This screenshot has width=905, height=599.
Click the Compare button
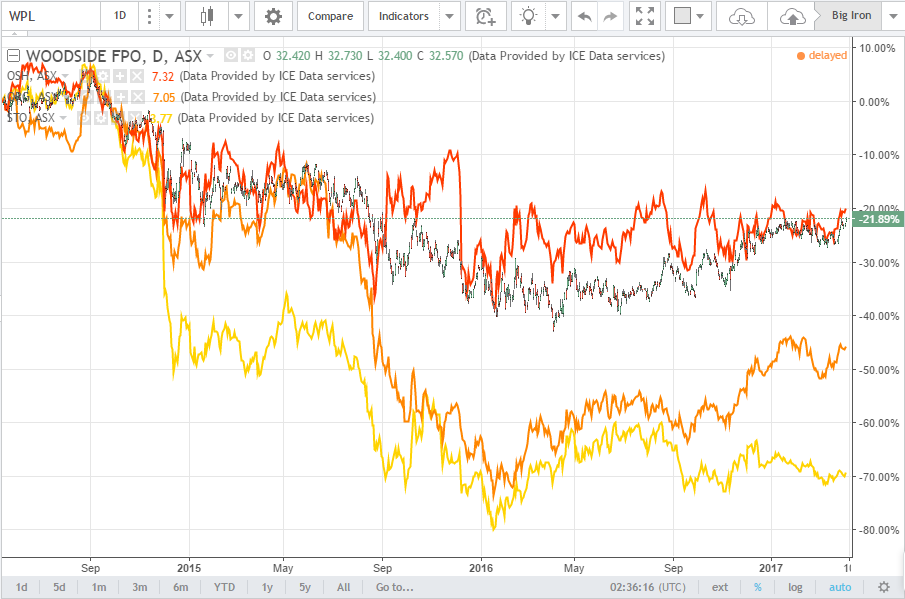pos(330,16)
